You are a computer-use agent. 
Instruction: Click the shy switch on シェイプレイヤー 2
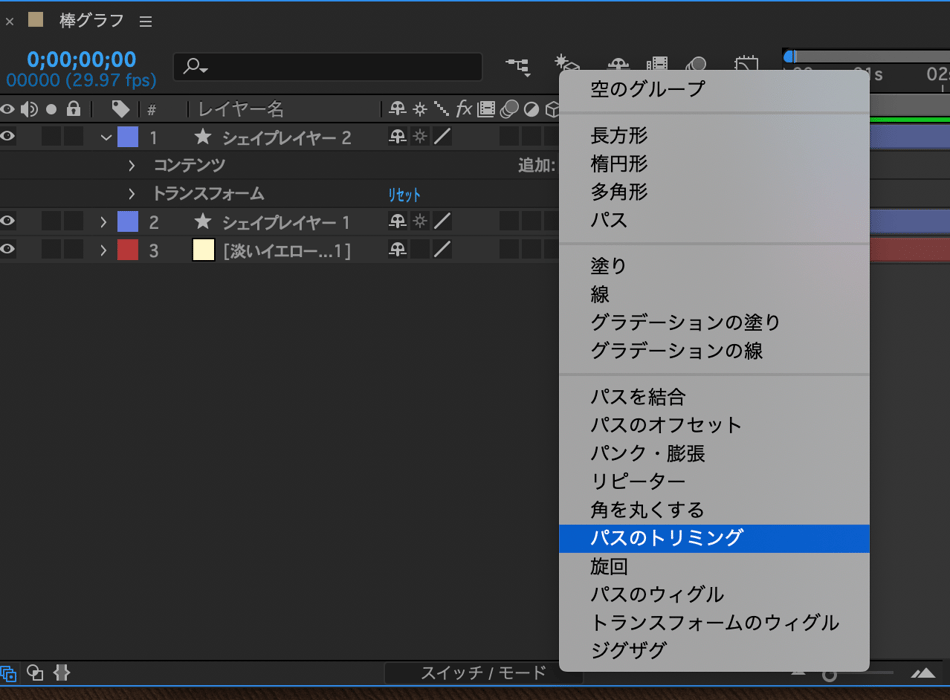coord(398,137)
